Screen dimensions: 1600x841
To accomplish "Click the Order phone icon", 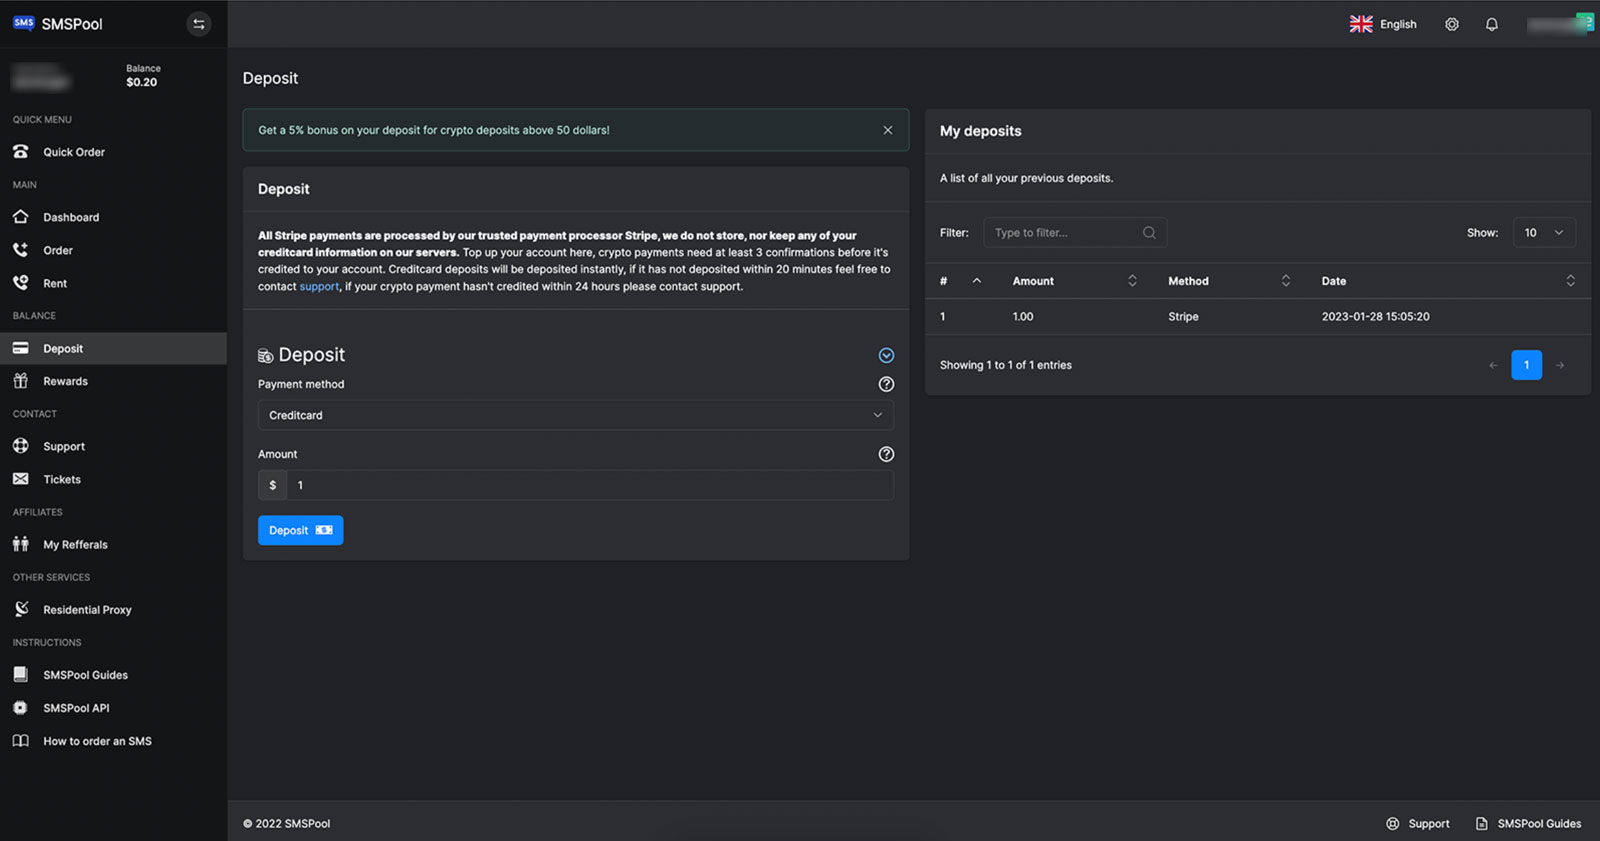I will coord(21,250).
